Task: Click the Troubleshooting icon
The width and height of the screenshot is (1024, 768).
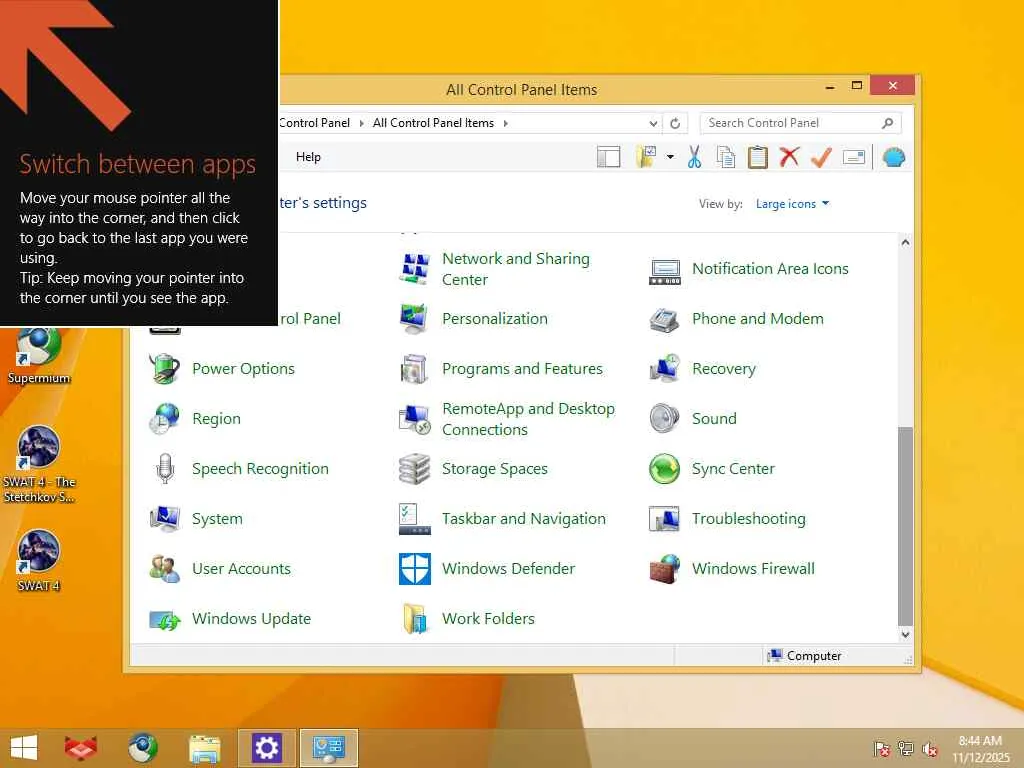Action: click(665, 519)
